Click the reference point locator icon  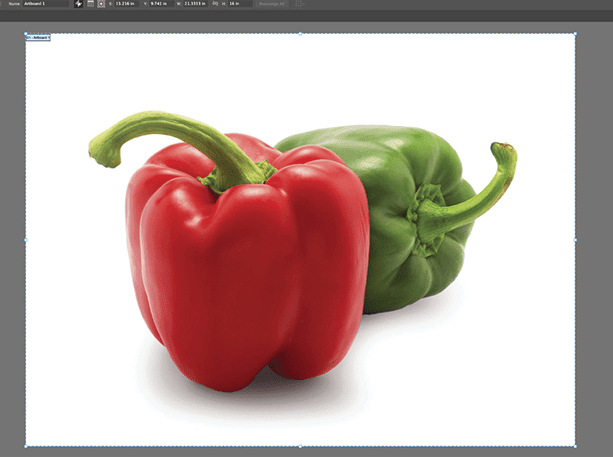tap(101, 4)
